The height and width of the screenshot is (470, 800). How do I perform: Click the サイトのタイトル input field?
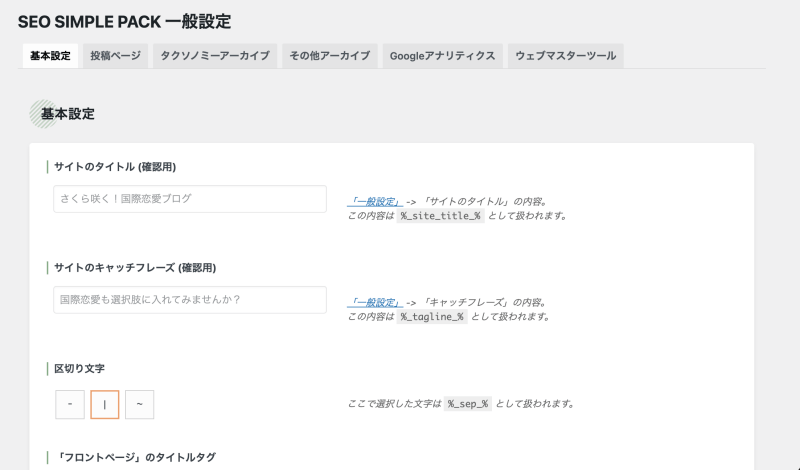tap(190, 199)
